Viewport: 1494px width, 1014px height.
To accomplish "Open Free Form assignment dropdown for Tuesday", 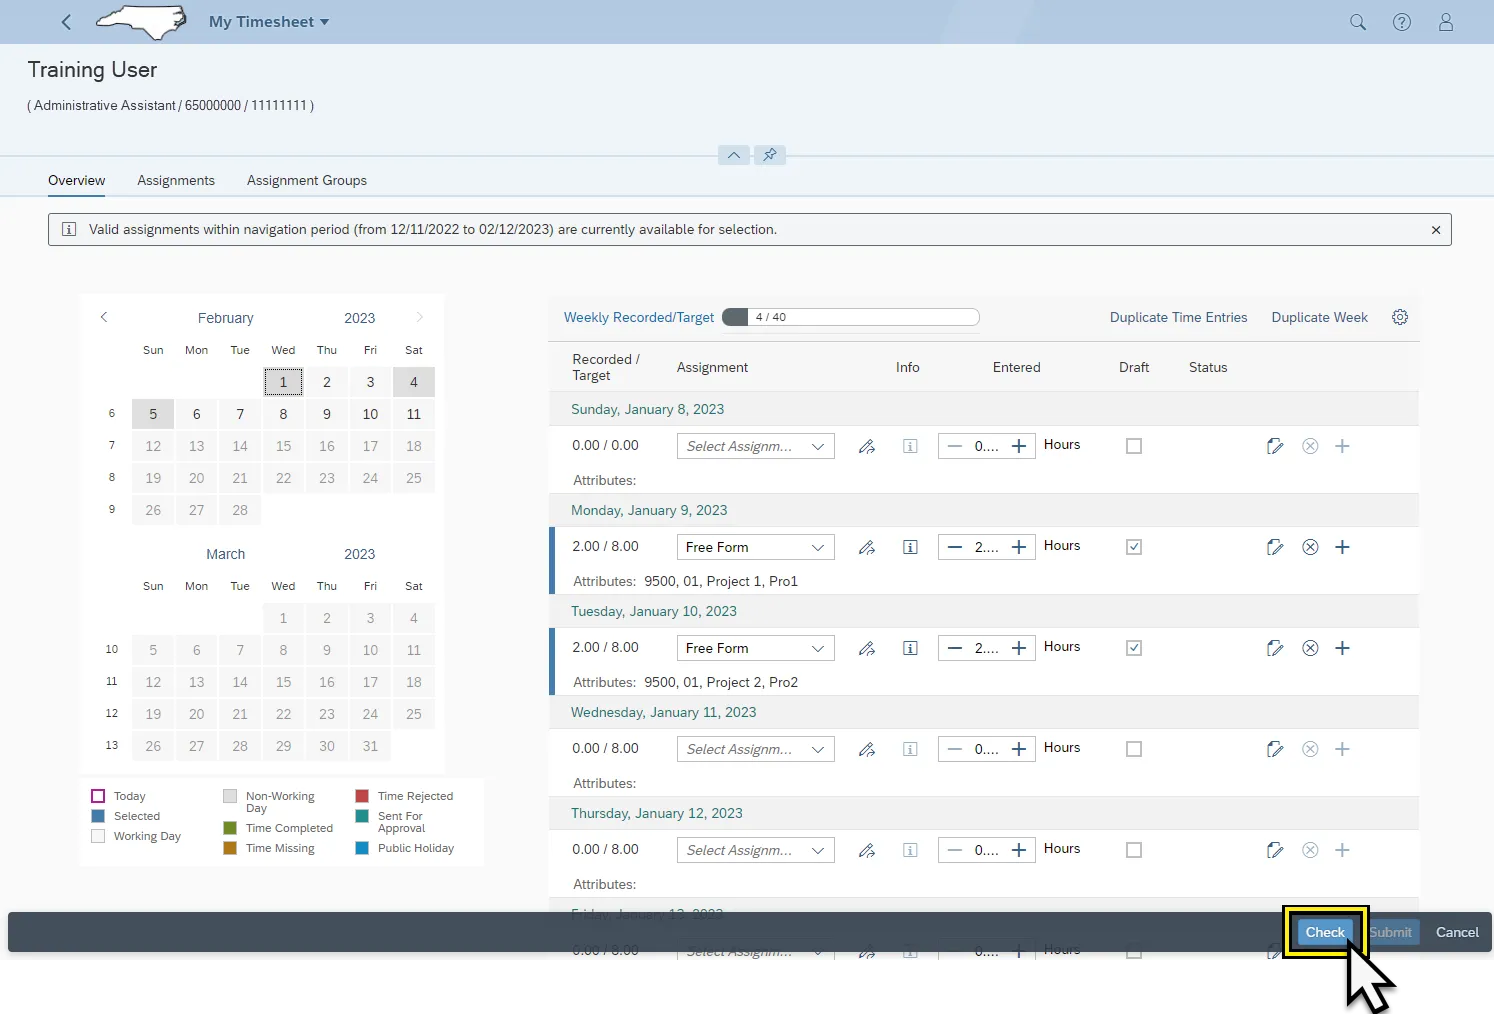I will (x=755, y=648).
